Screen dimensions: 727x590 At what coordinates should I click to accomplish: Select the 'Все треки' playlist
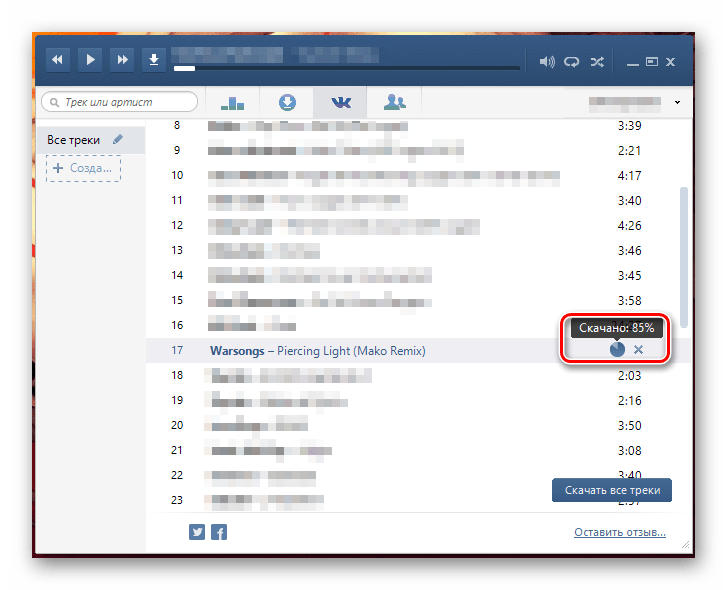pyautogui.click(x=90, y=140)
